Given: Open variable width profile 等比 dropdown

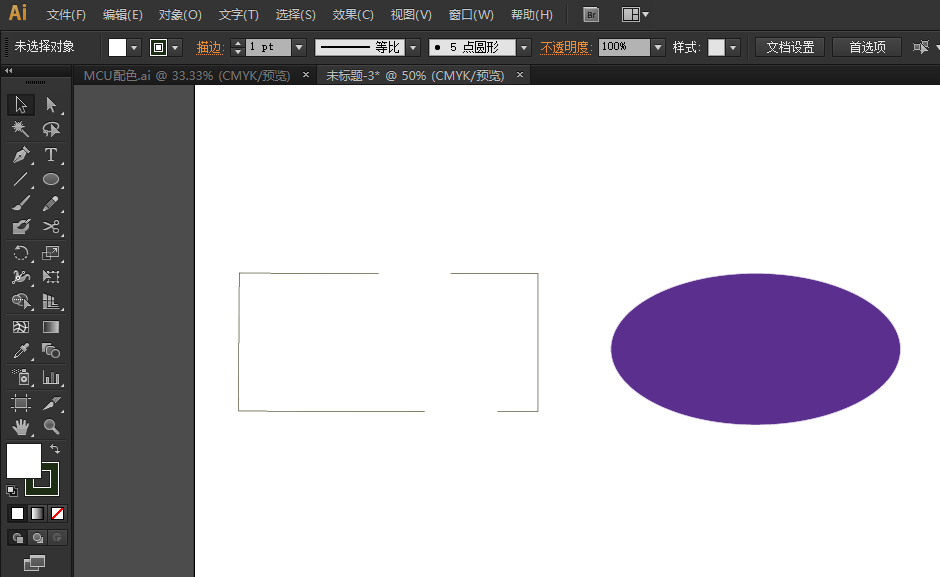Looking at the screenshot, I should (x=413, y=47).
